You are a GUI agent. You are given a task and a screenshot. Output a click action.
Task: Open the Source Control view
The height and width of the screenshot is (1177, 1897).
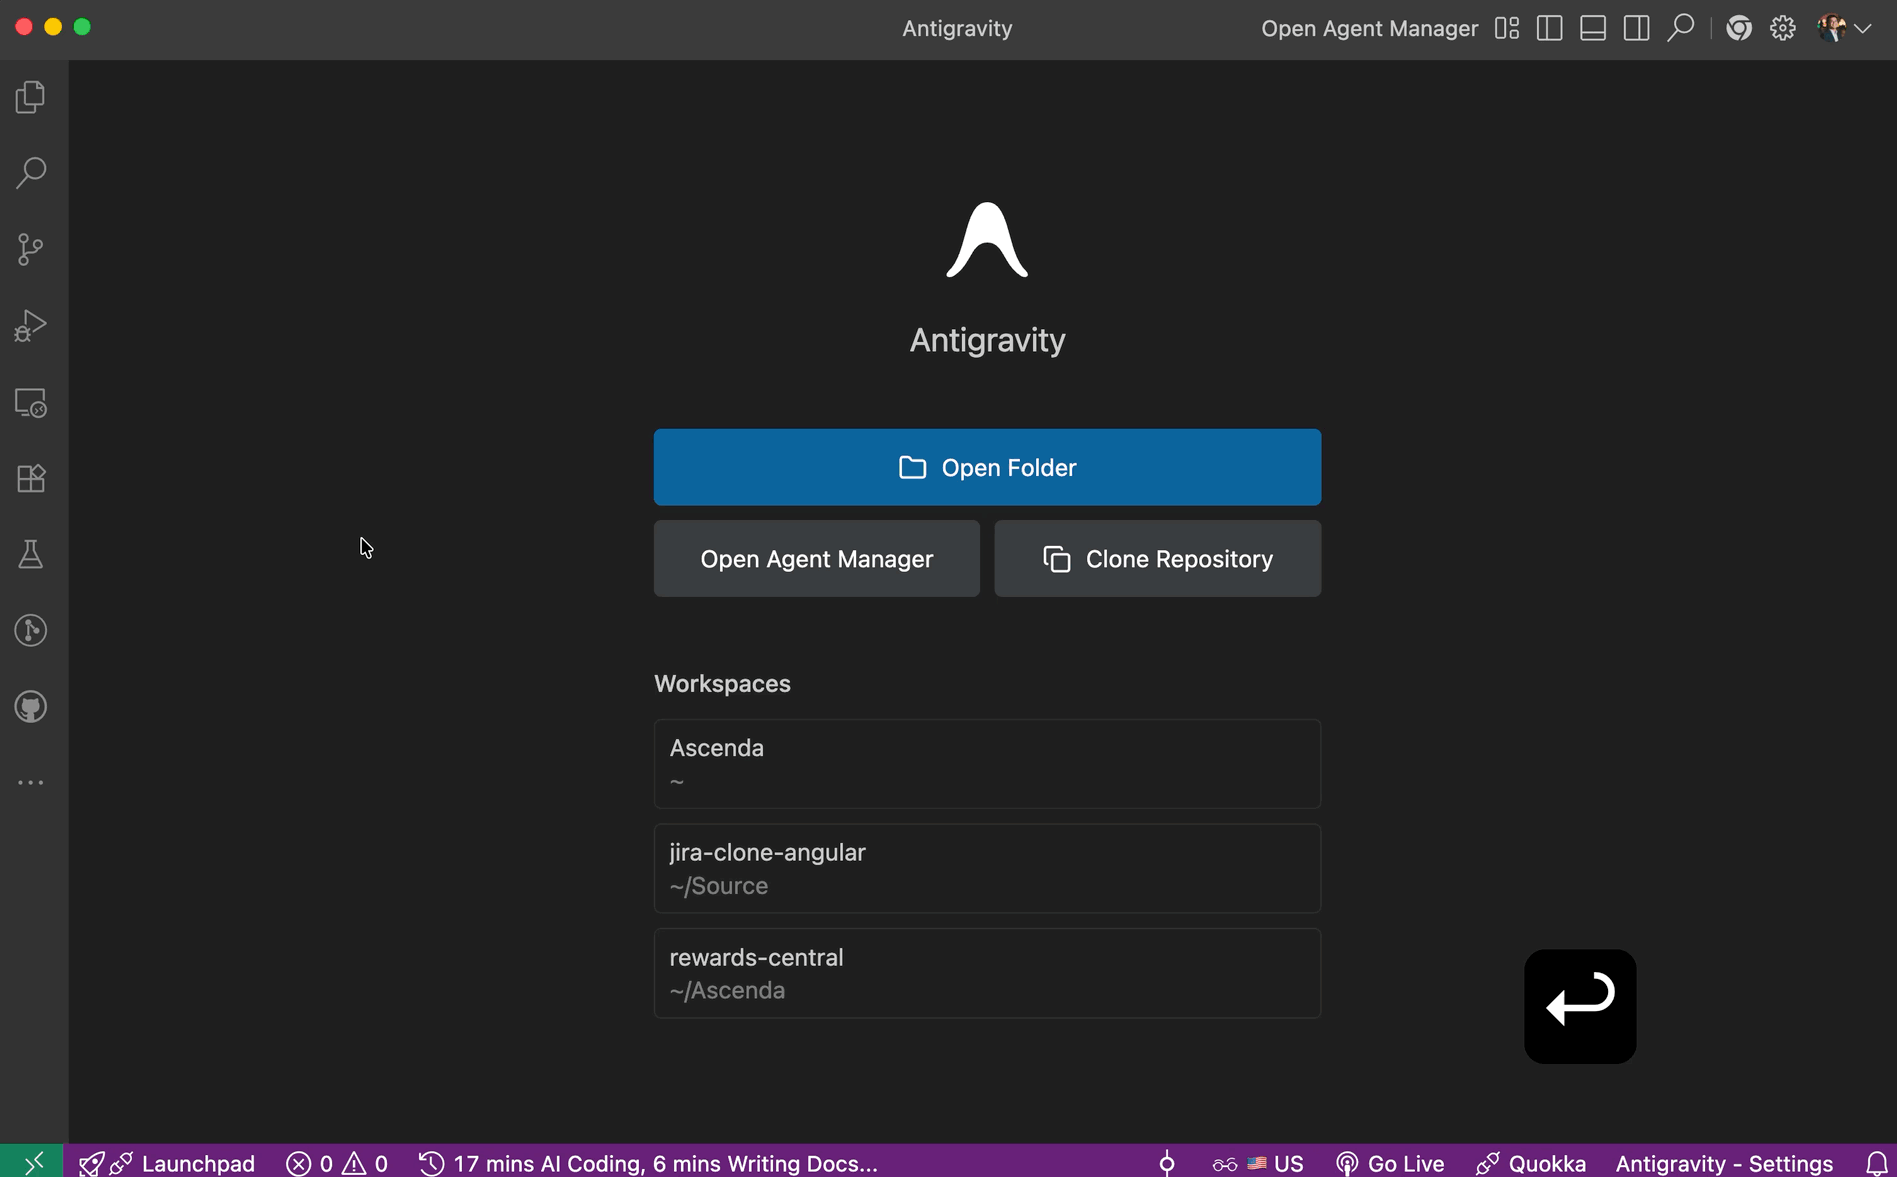31,249
